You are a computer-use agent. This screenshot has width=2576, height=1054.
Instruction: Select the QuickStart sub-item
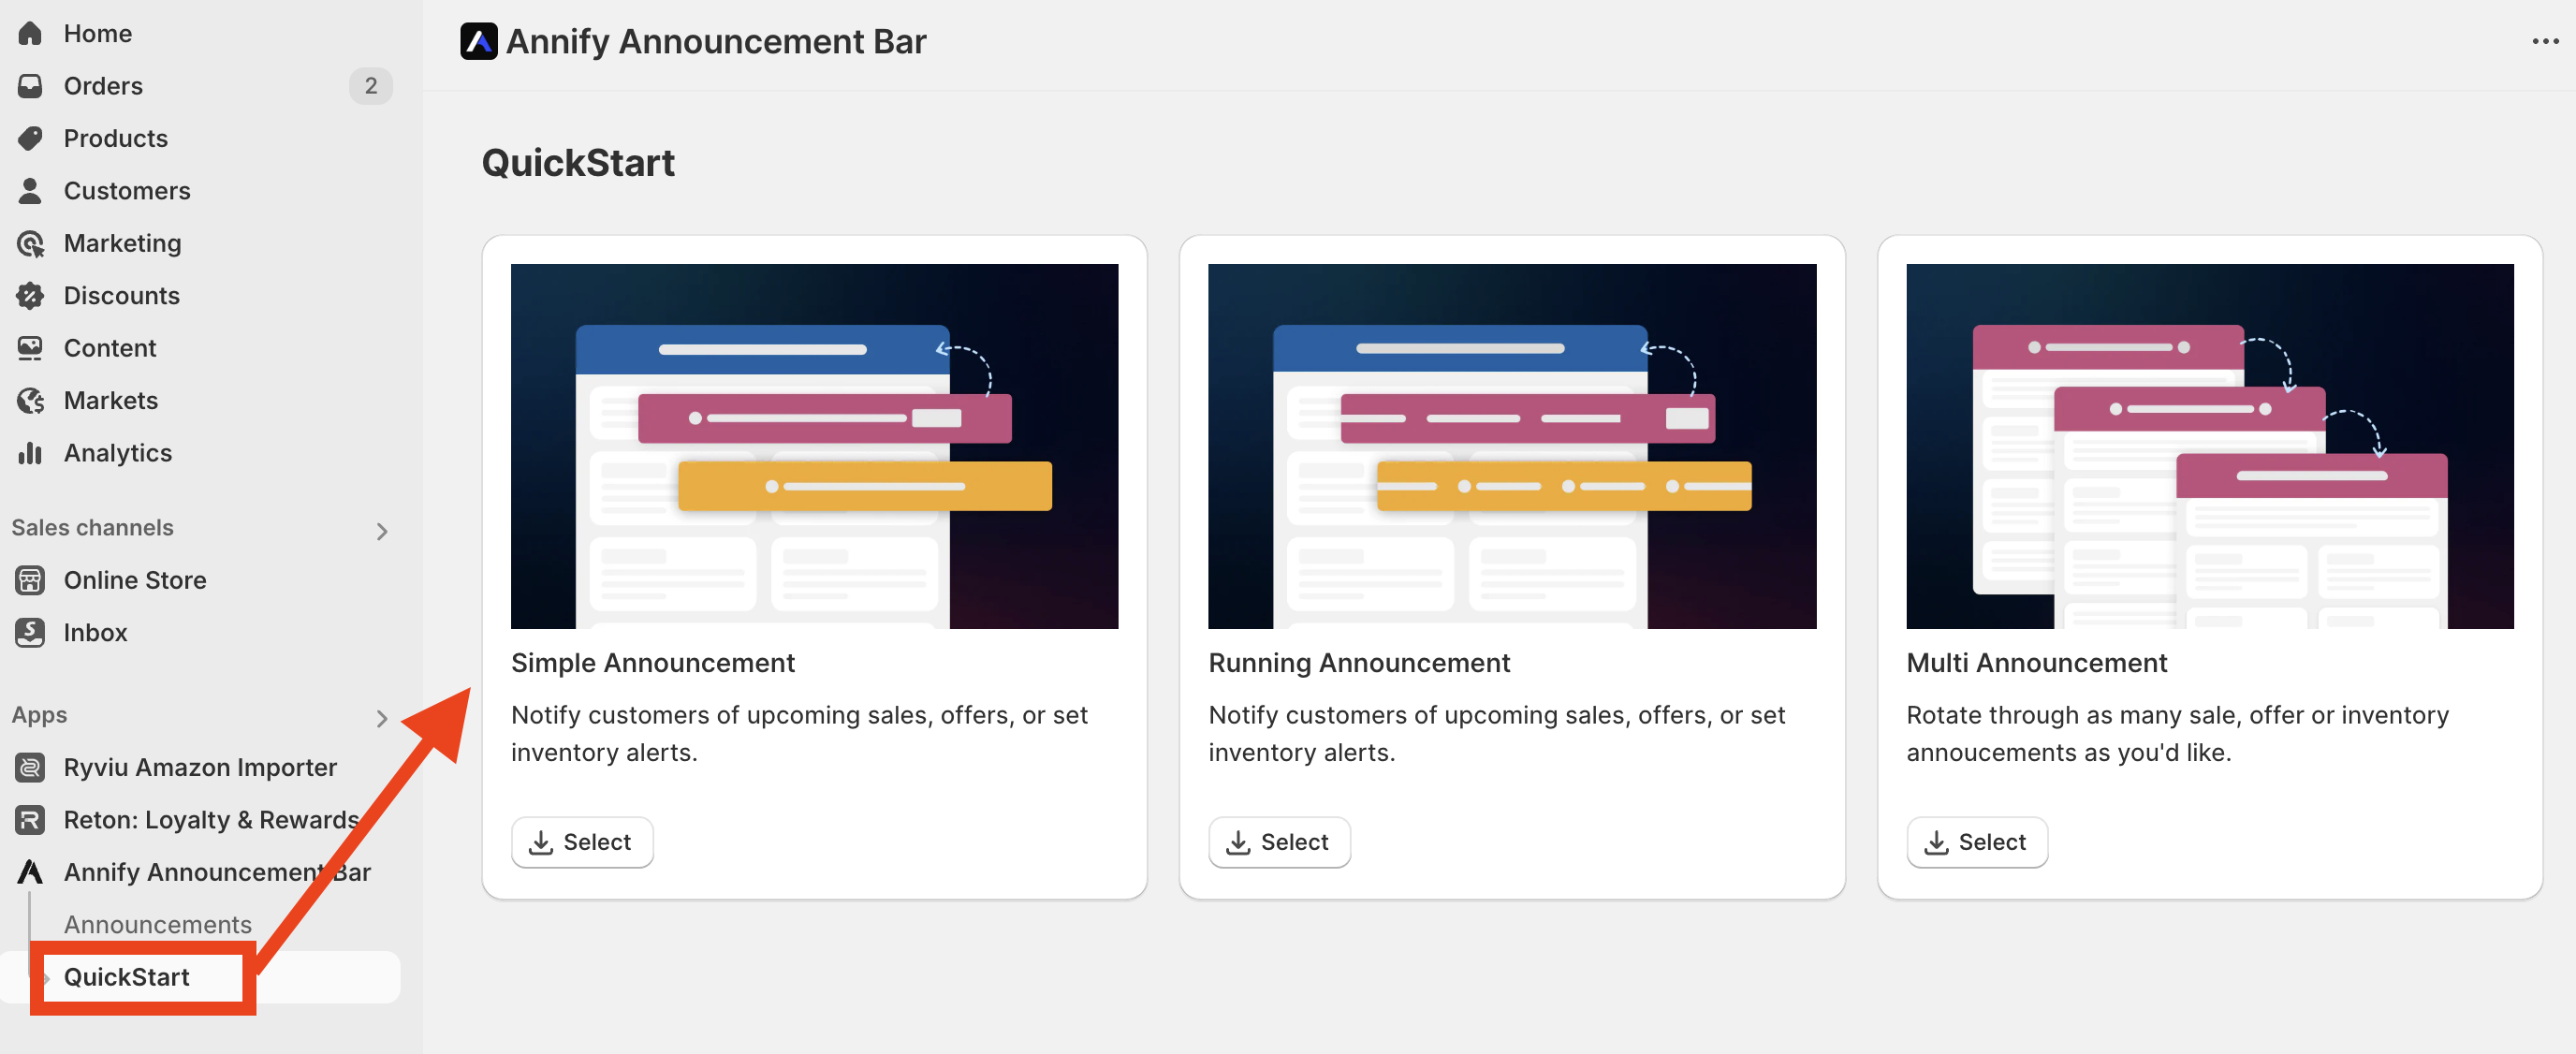[x=200, y=977]
